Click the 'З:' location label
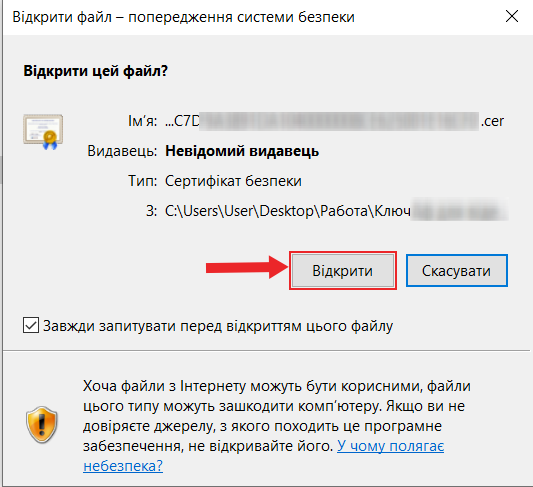Screen dimensions: 533x487 click(151, 211)
